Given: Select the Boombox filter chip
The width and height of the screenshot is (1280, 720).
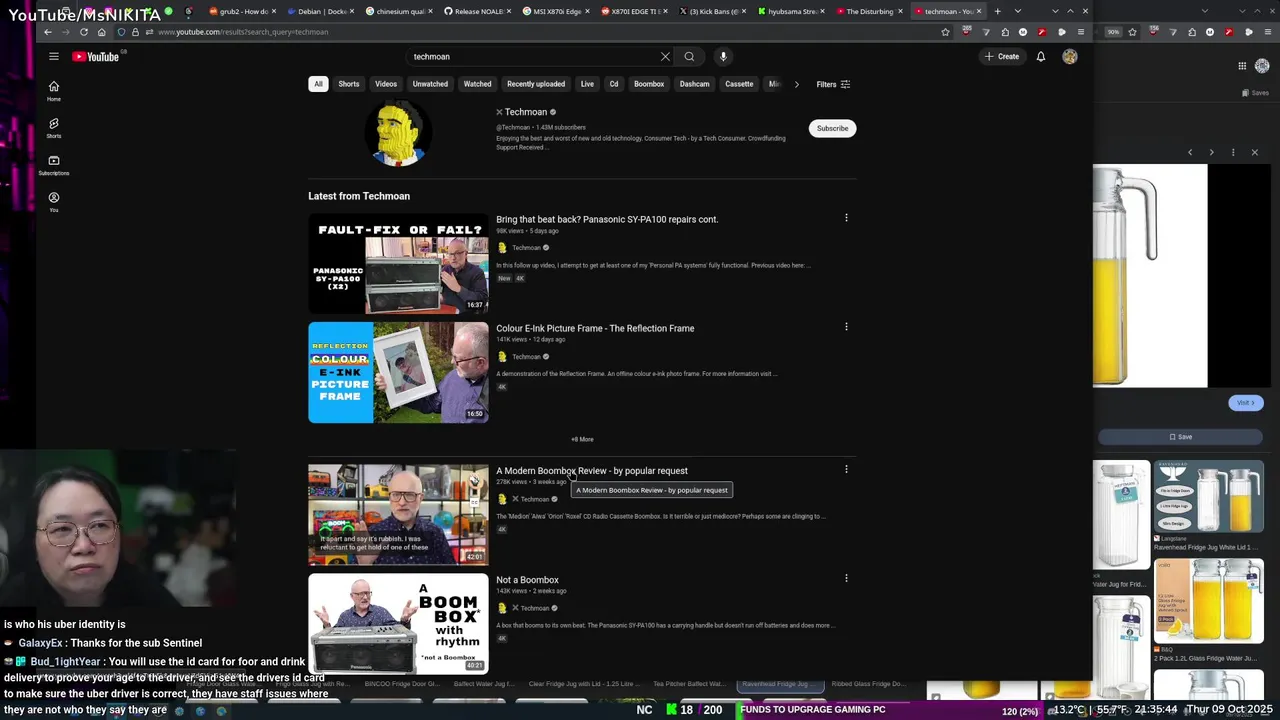Looking at the screenshot, I should [x=649, y=84].
